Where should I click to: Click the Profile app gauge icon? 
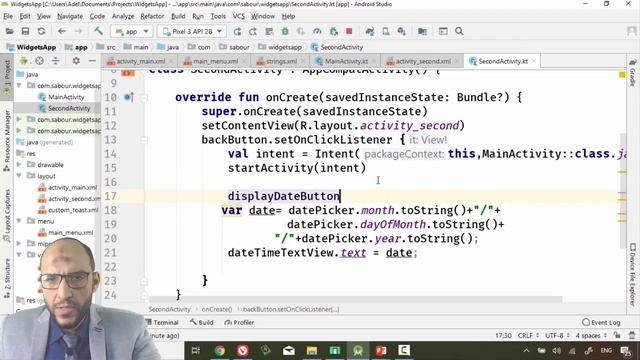click(x=317, y=31)
